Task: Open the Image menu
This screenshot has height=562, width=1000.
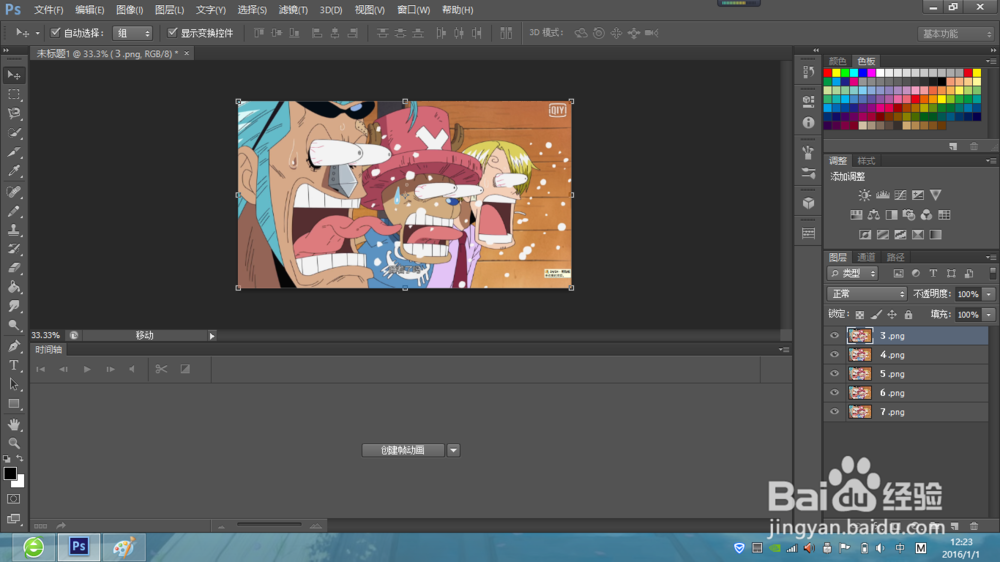Action: [129, 10]
